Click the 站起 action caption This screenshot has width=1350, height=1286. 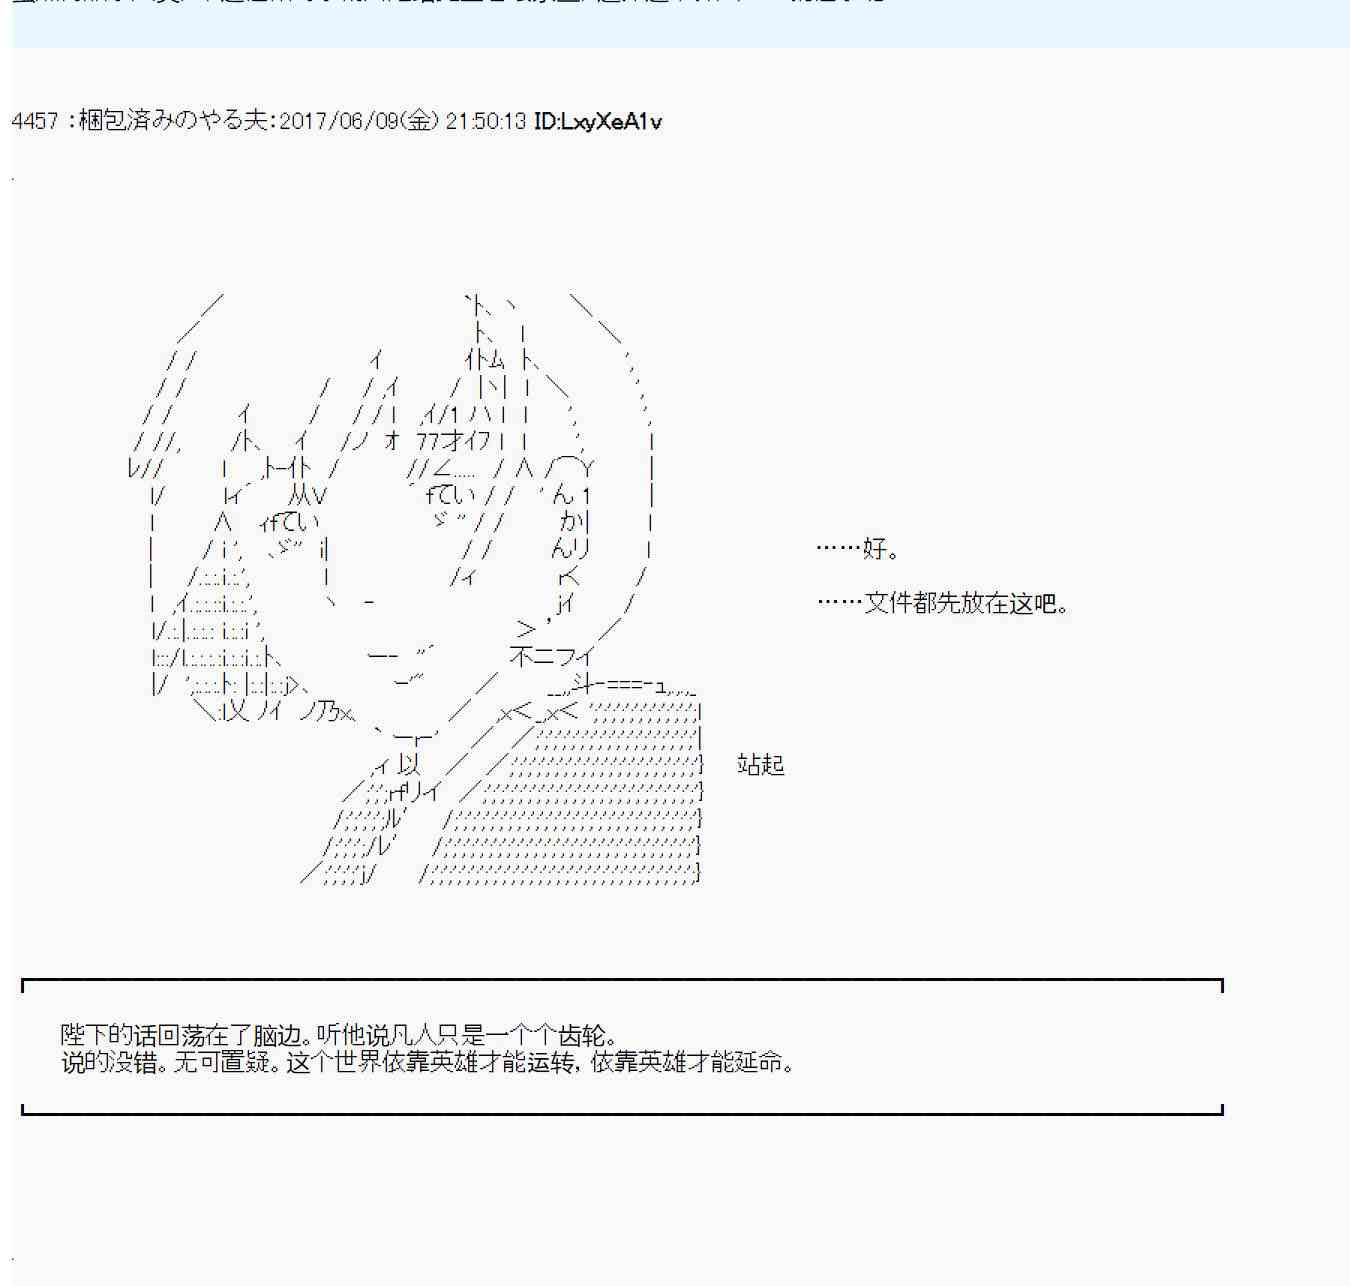click(760, 765)
